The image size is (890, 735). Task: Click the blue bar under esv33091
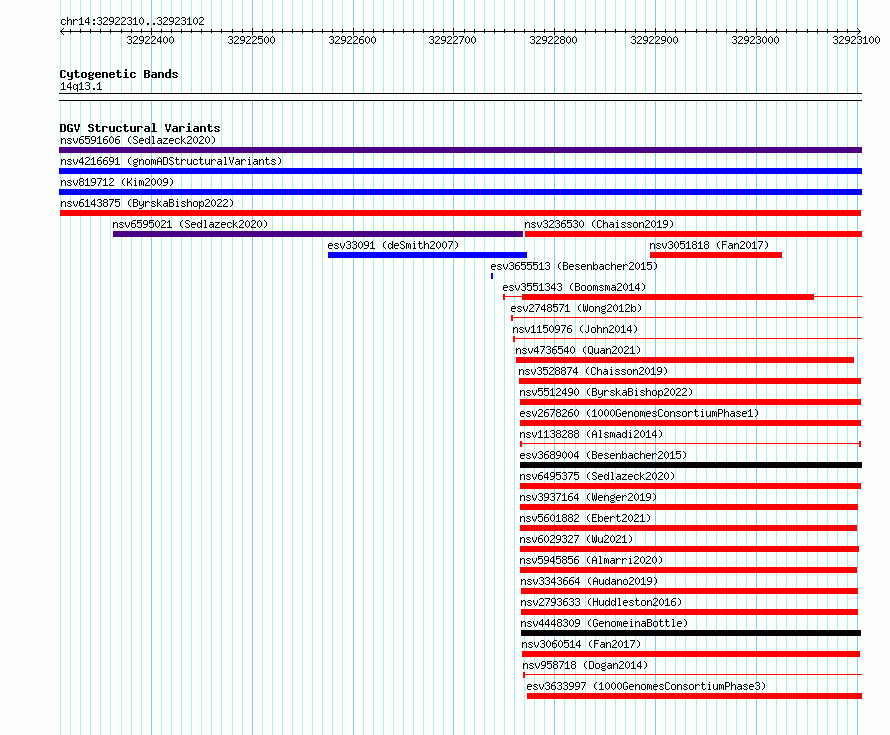click(427, 255)
